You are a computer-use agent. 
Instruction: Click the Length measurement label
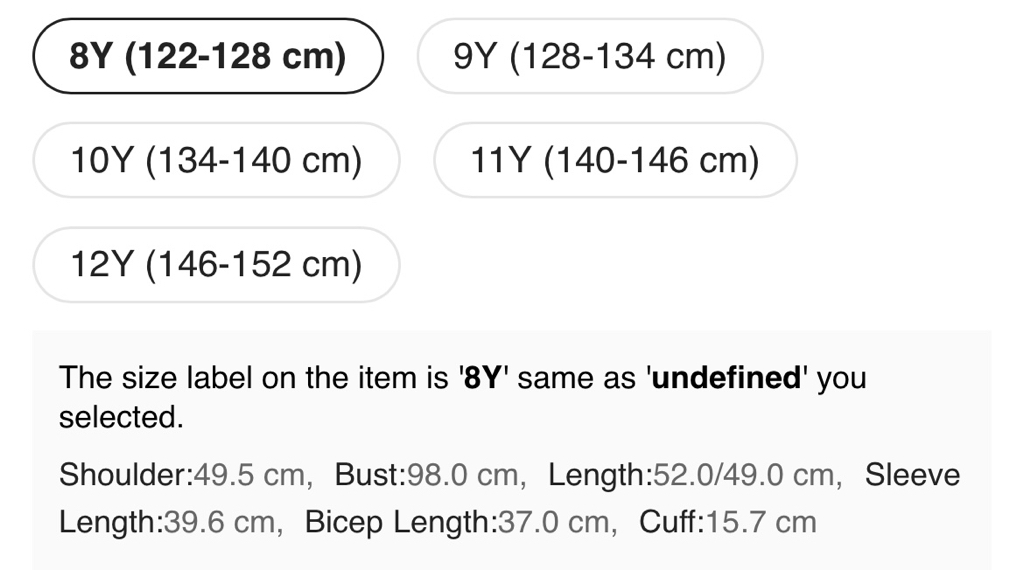click(x=599, y=474)
